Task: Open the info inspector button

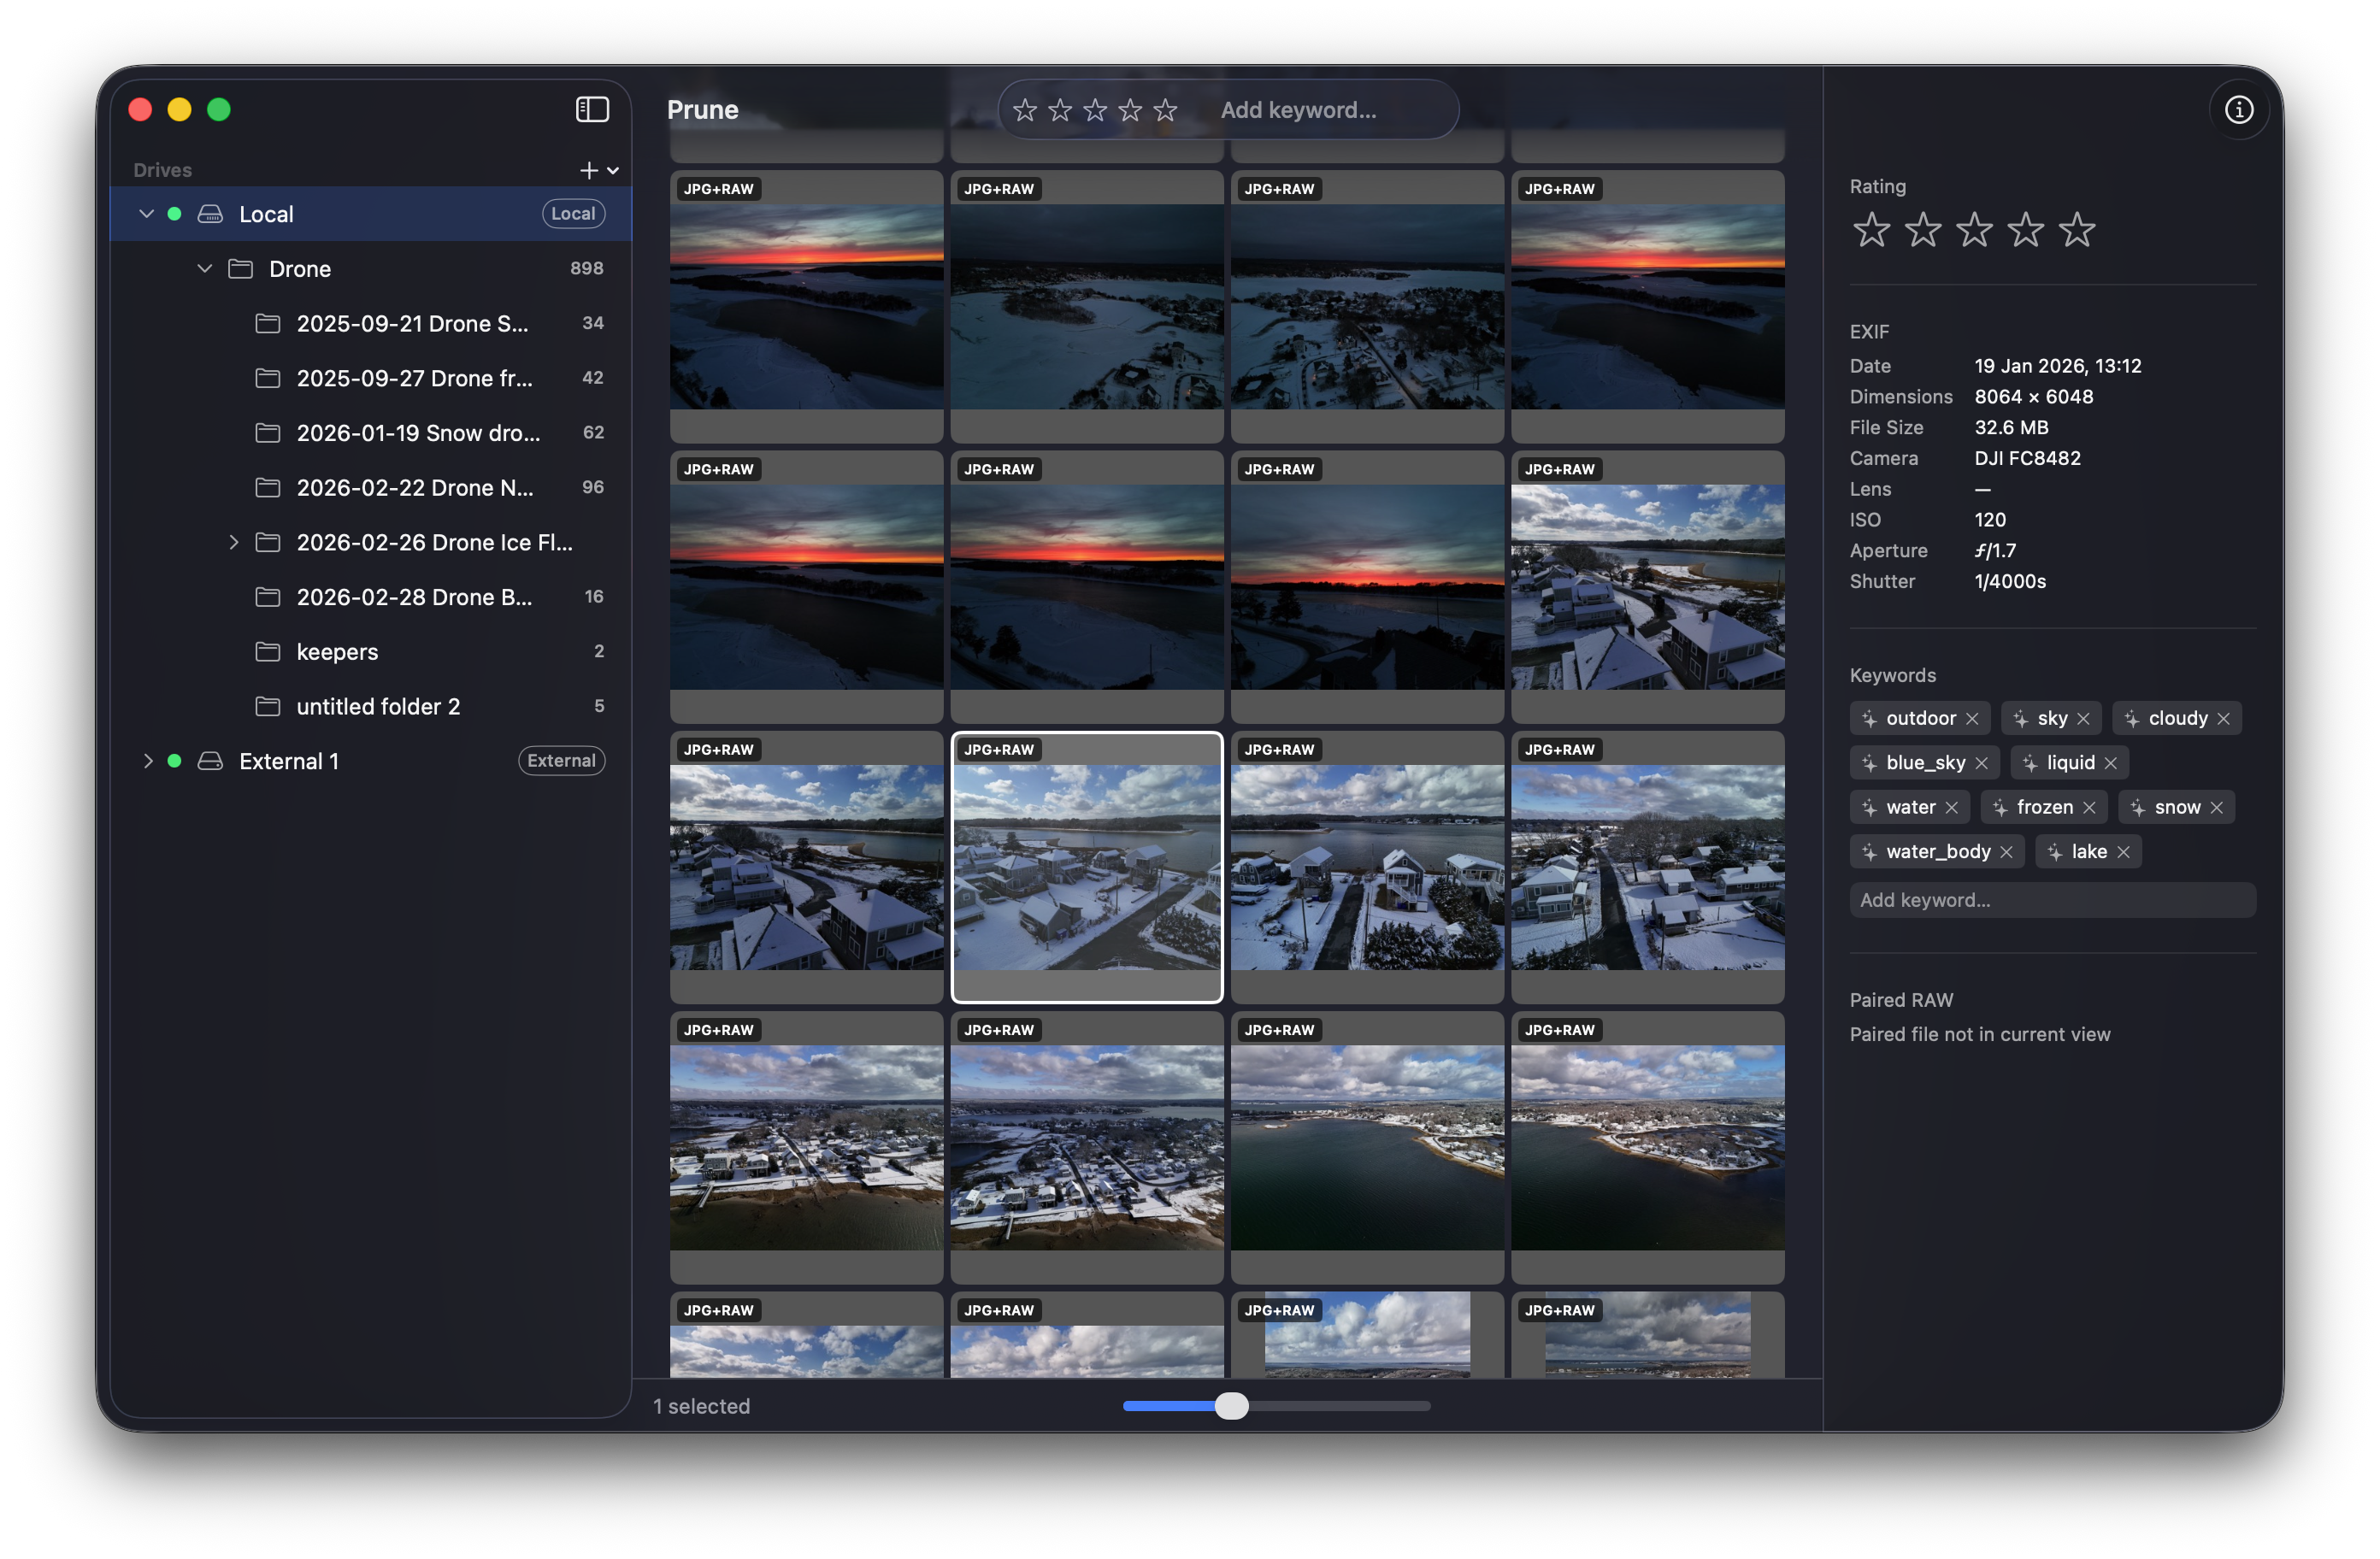Action: (2238, 109)
